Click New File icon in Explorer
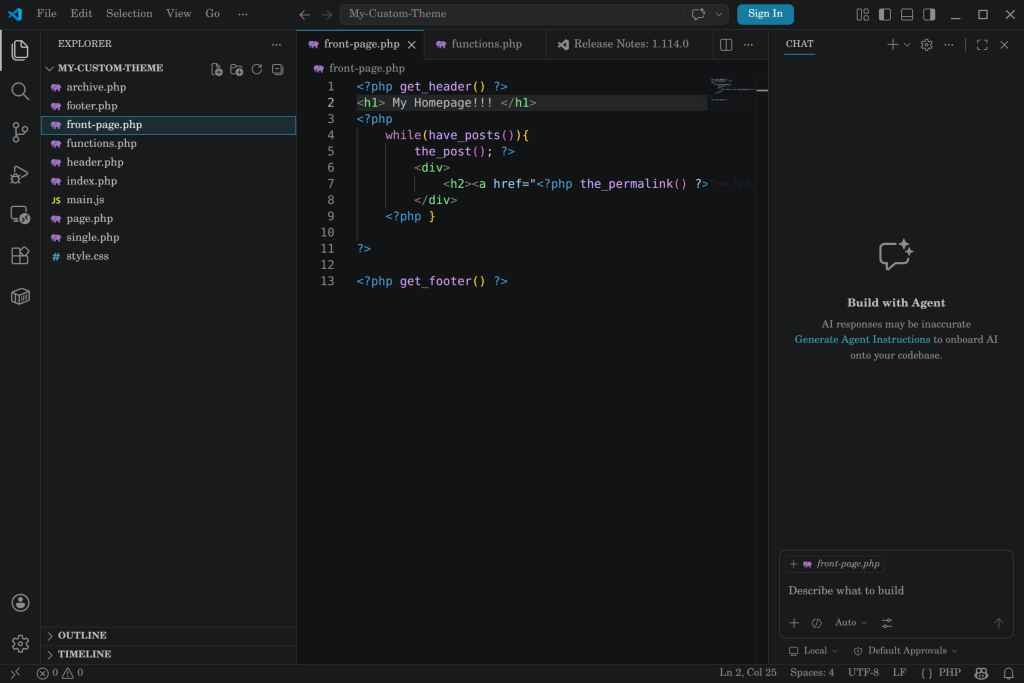Viewport: 1024px width, 683px height. (216, 69)
